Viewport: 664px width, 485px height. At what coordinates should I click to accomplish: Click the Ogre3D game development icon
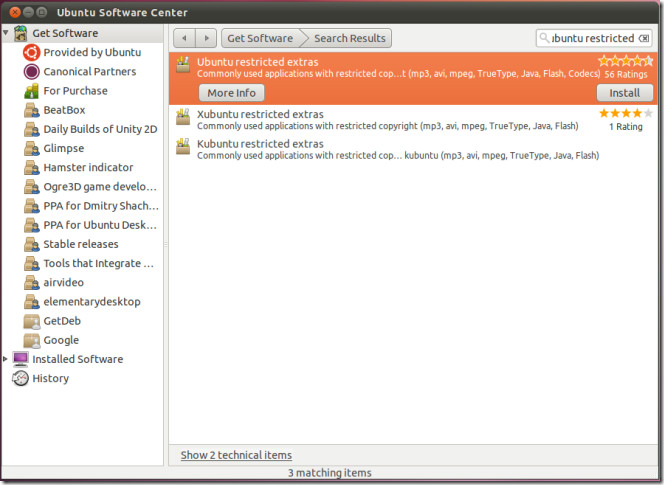(x=31, y=187)
